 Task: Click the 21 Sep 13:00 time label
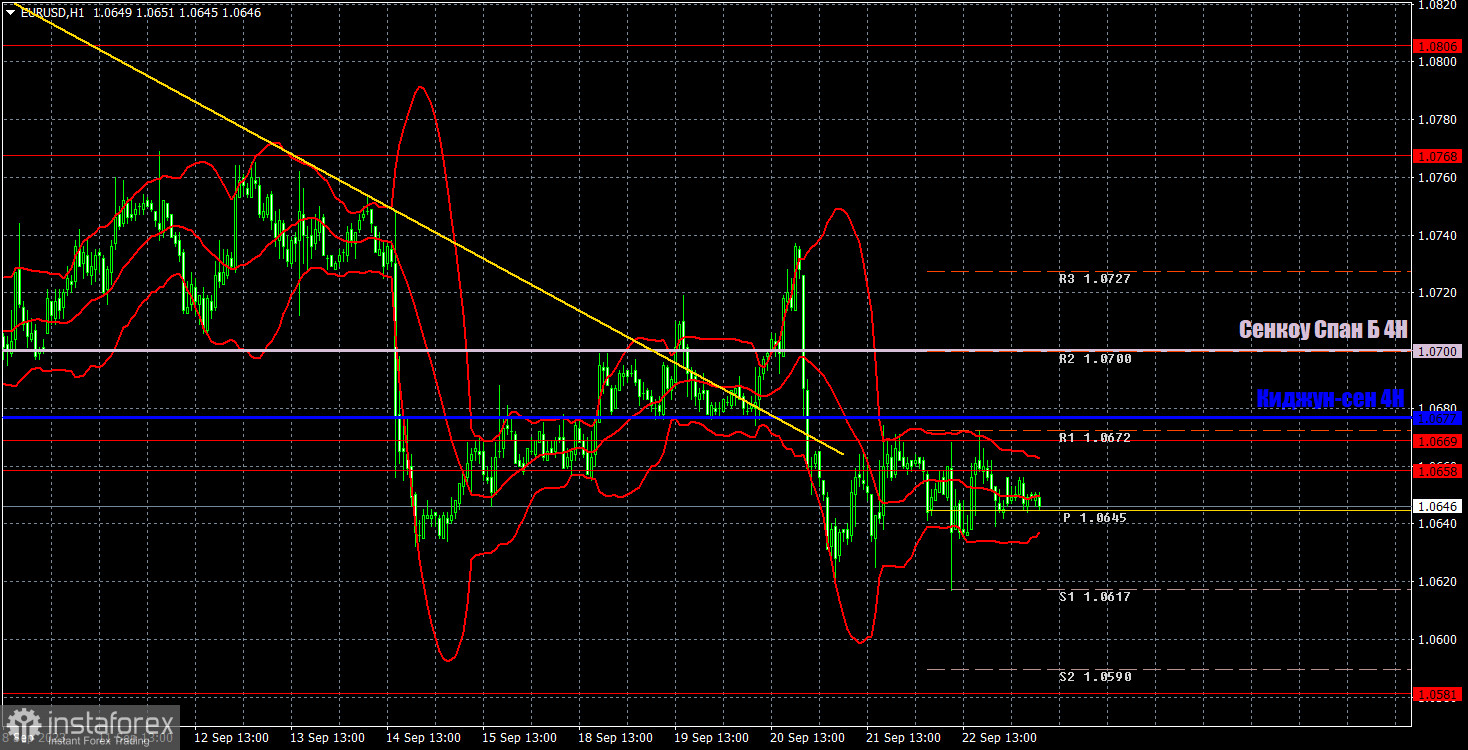(905, 738)
